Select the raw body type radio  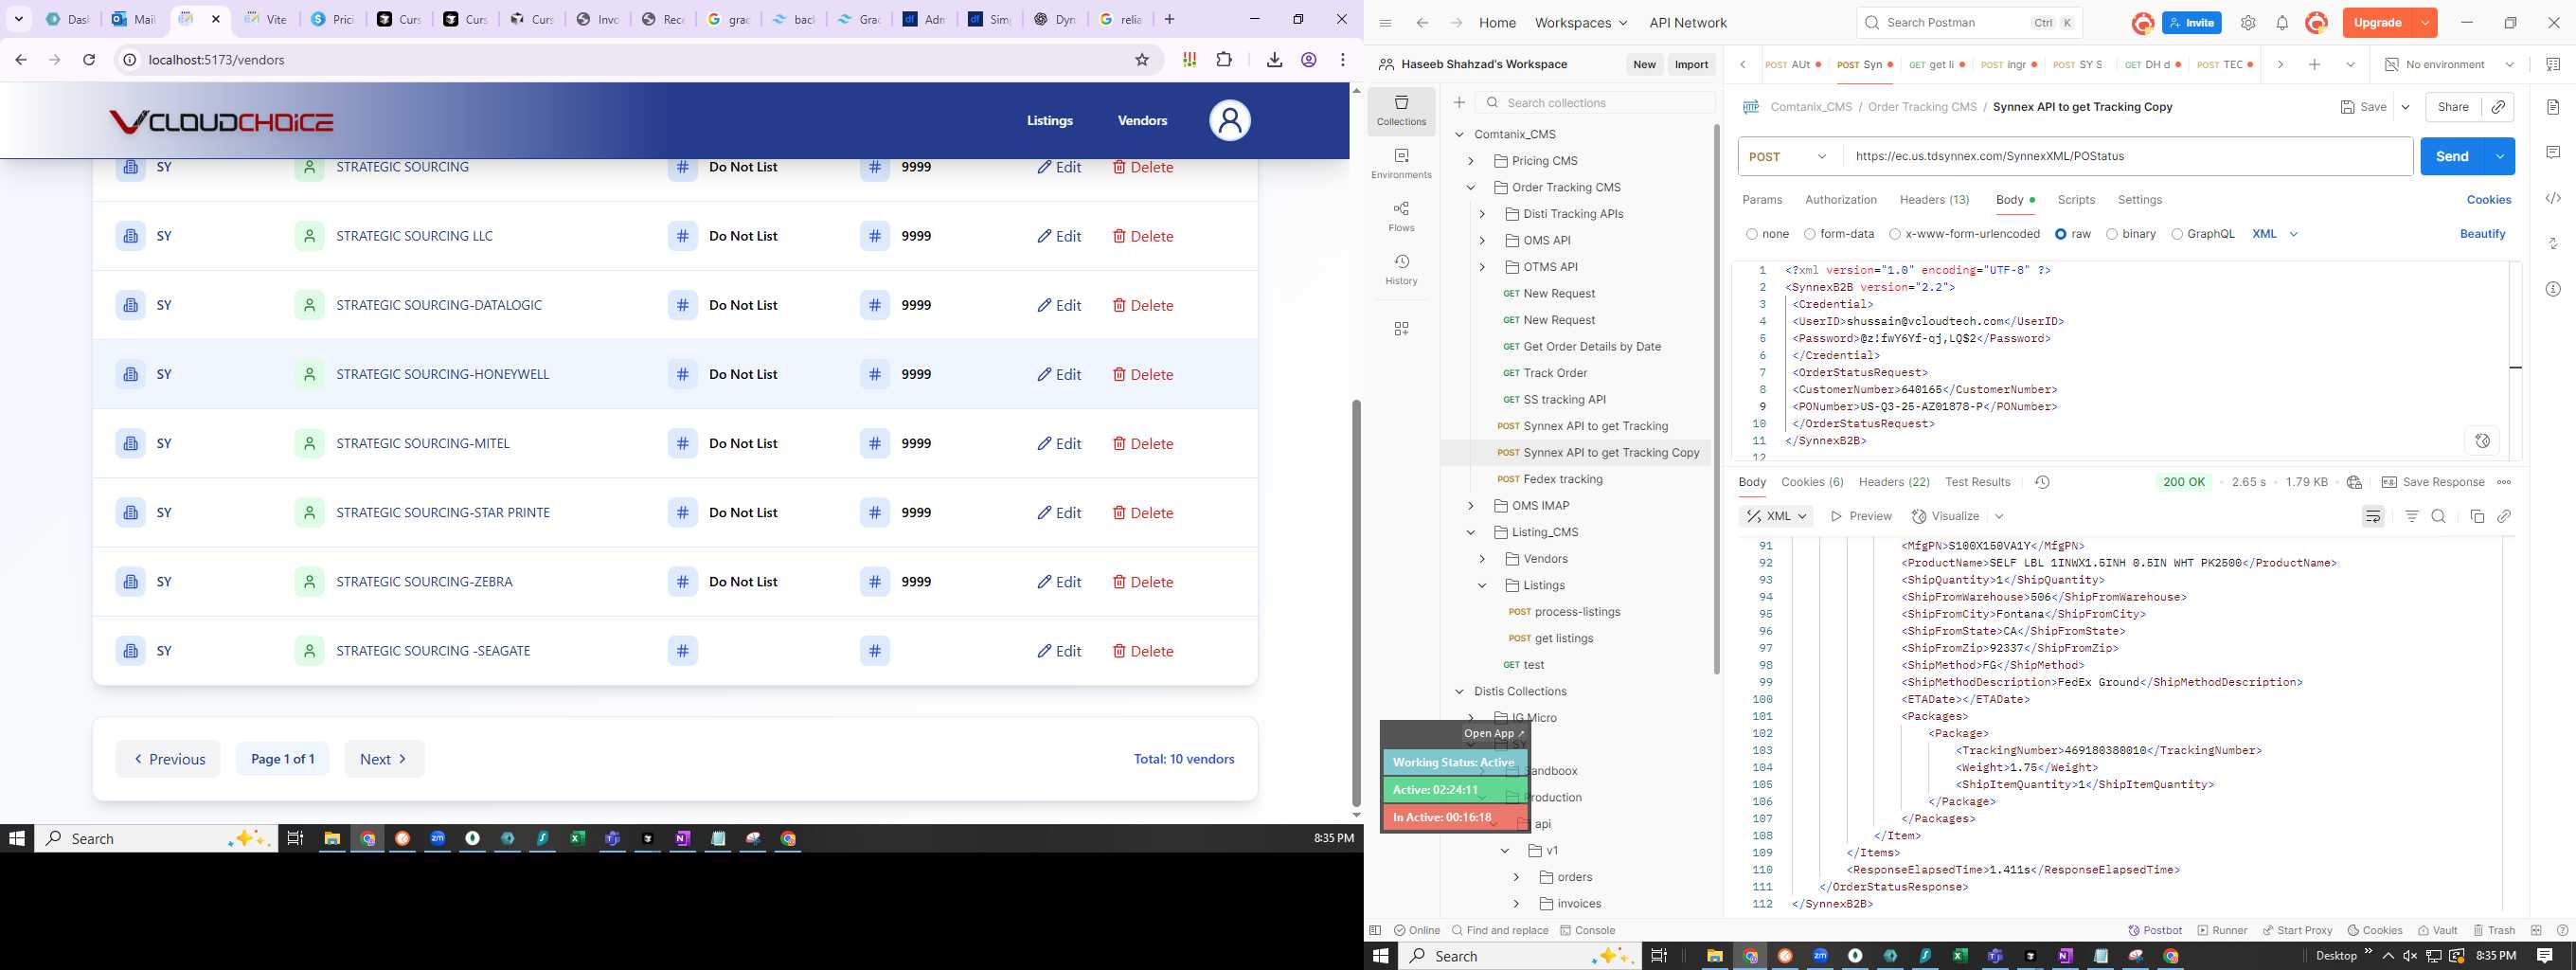[2061, 234]
